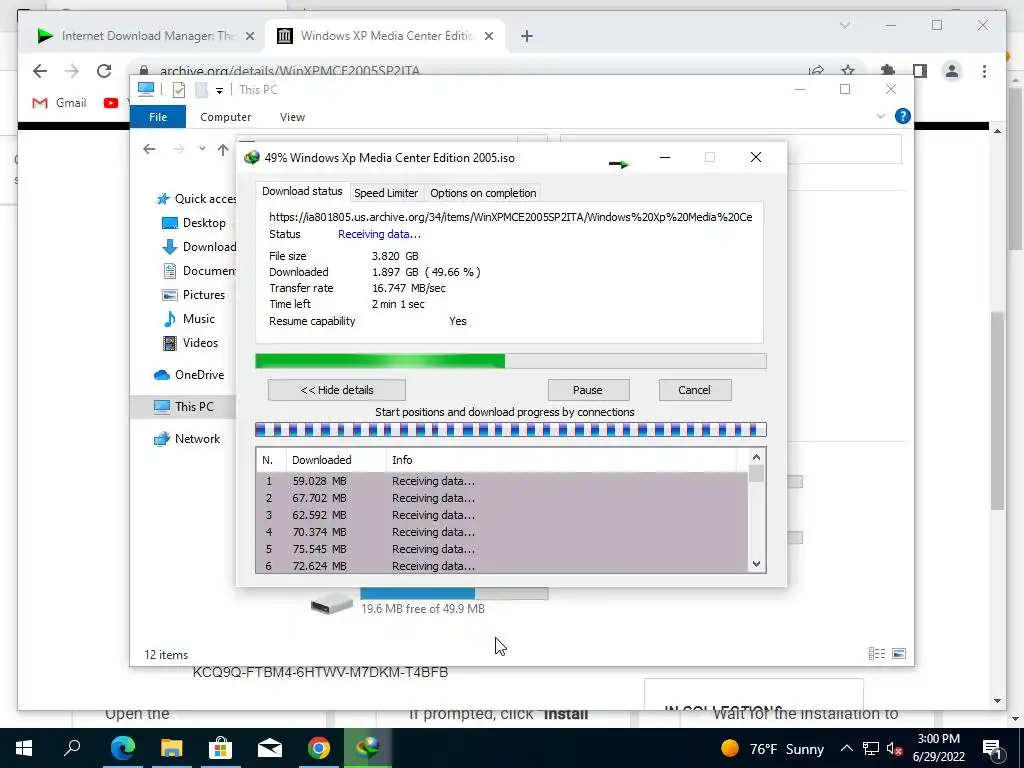Viewport: 1024px width, 768px height.
Task: Cancel the download in progress
Action: tap(694, 390)
